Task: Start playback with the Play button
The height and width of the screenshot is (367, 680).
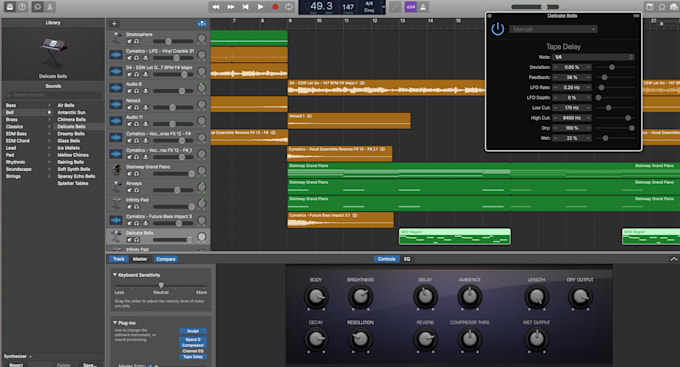Action: tap(260, 7)
